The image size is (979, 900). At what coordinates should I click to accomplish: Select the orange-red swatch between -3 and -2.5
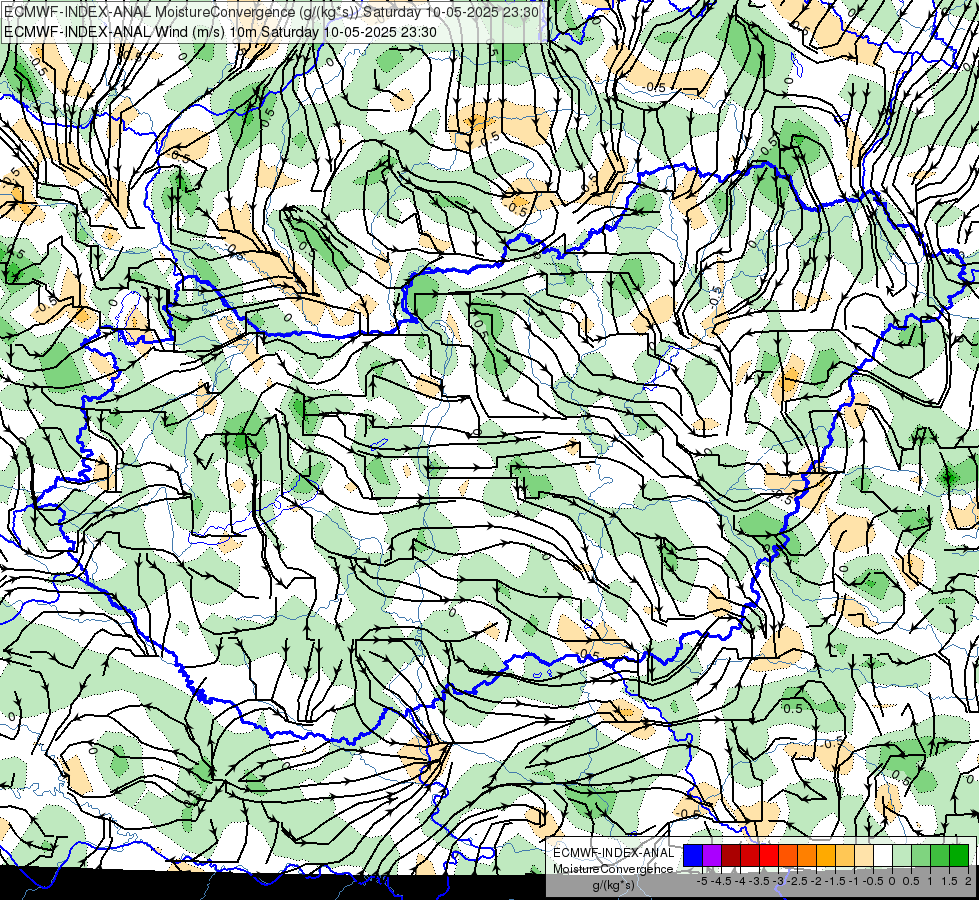tap(788, 856)
